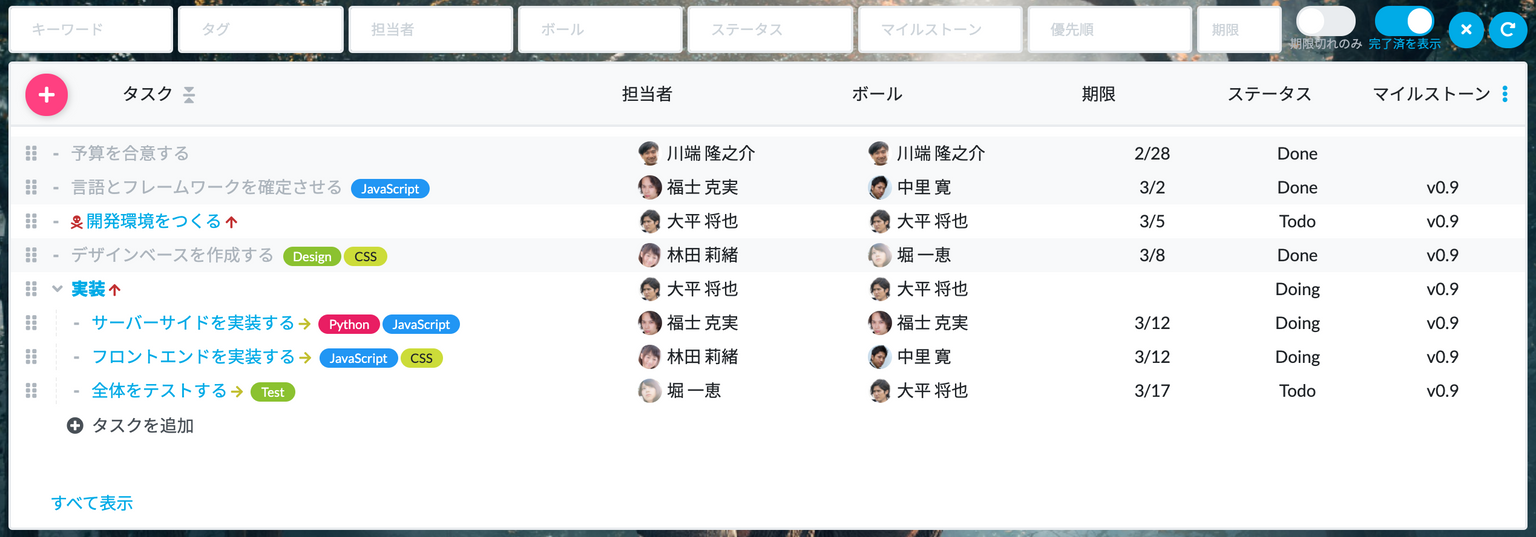Viewport: 1536px width, 537px height.
Task: Open the column options three-dot menu
Action: tap(1505, 94)
